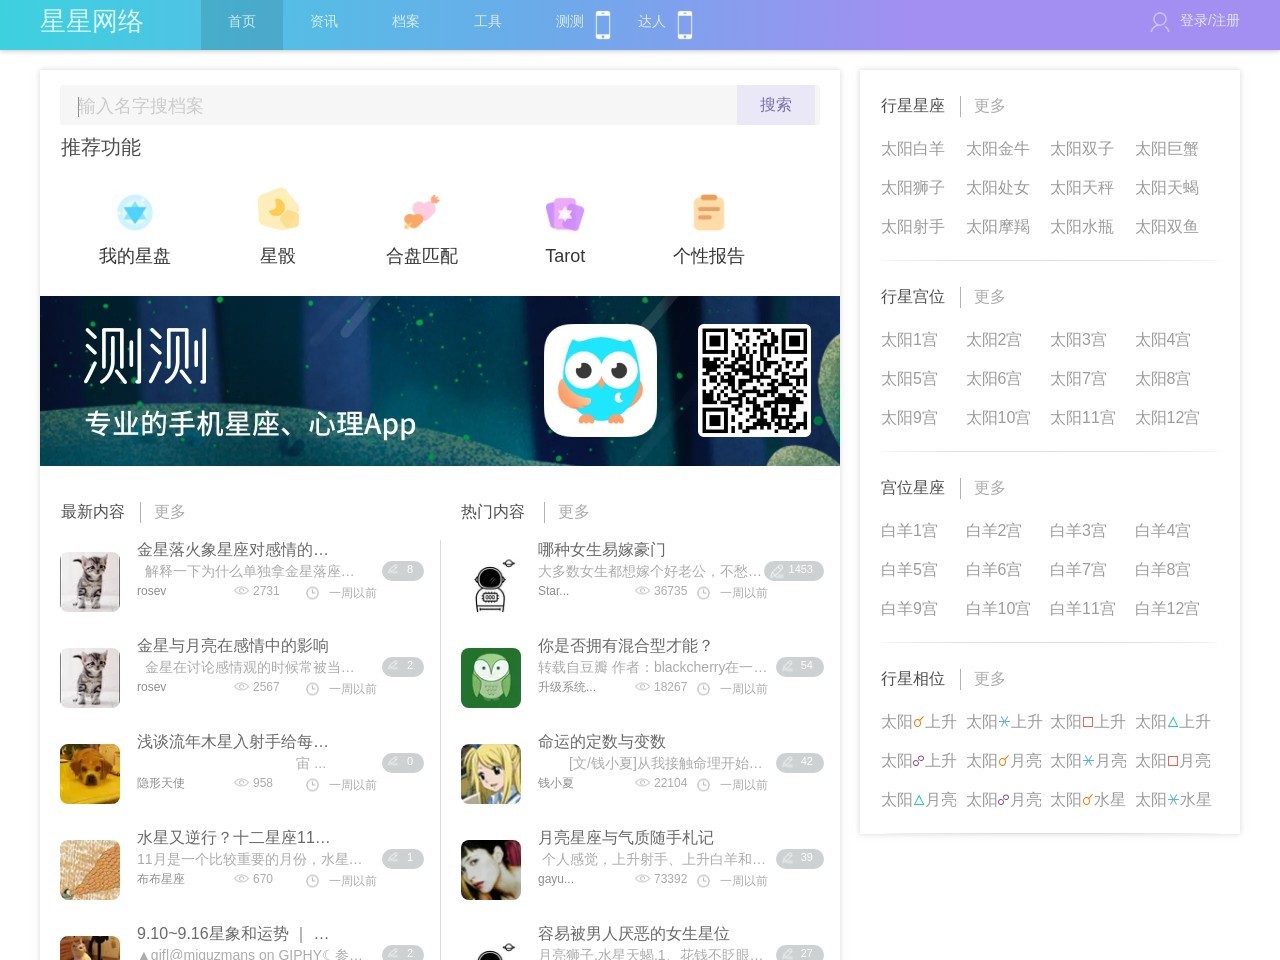Click 太阳白羊 link
Viewport: 1280px width, 960px height.
click(913, 149)
